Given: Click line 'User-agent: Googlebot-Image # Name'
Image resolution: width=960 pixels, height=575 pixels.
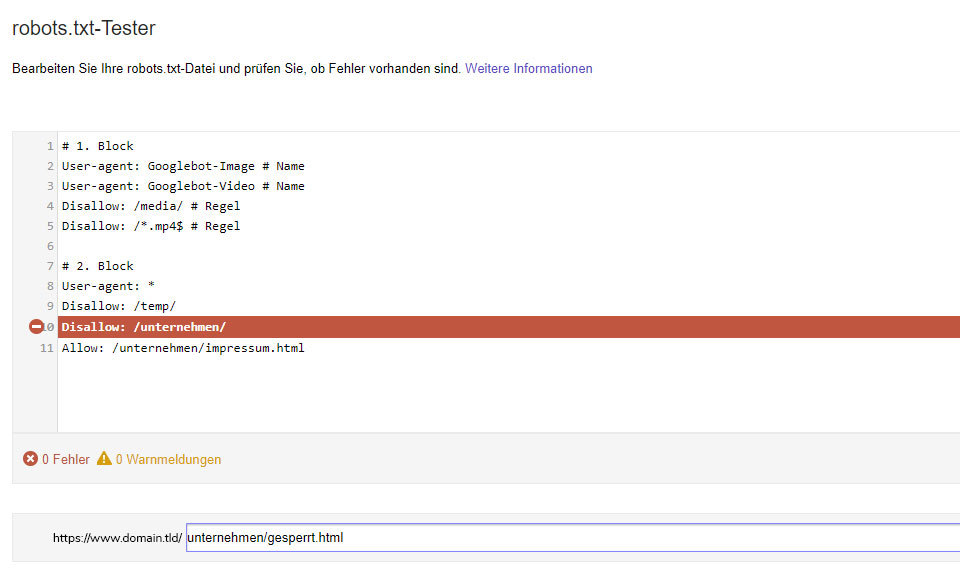Looking at the screenshot, I should pos(183,166).
